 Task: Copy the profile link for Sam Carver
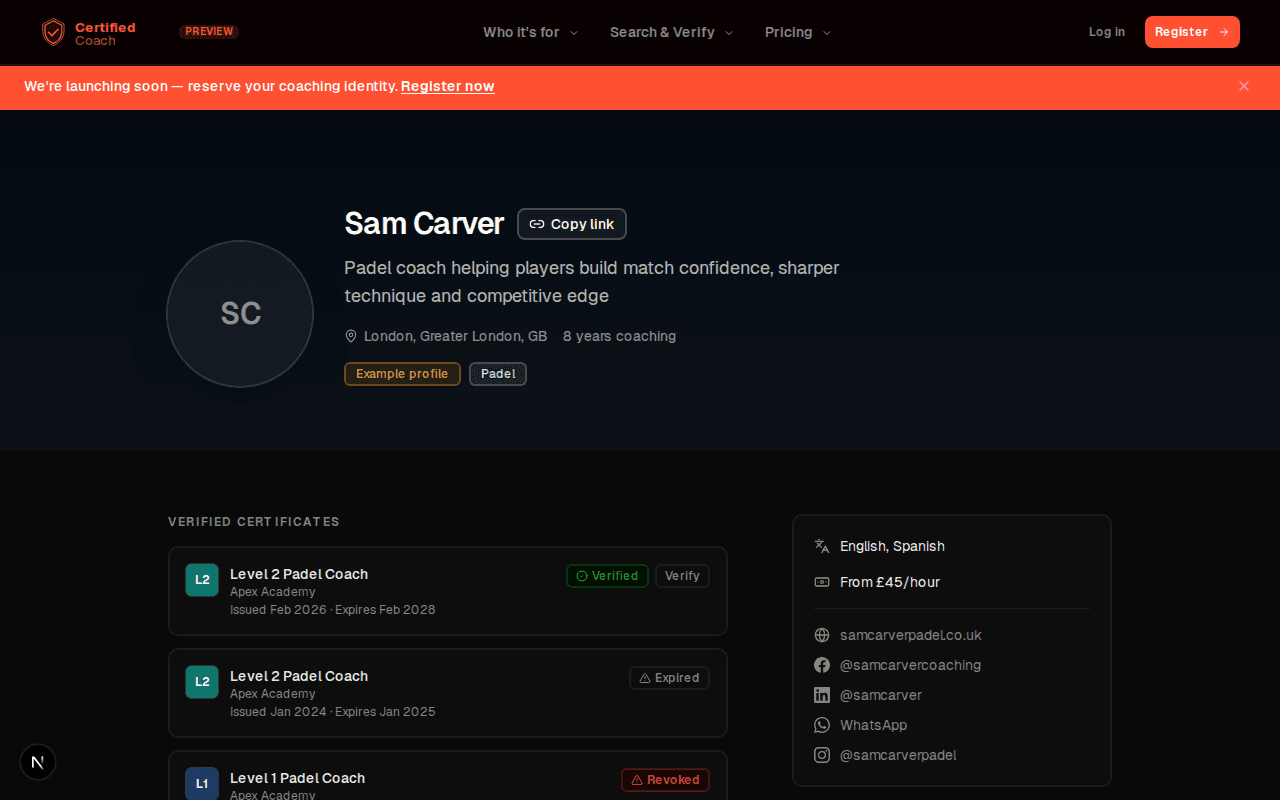click(571, 224)
